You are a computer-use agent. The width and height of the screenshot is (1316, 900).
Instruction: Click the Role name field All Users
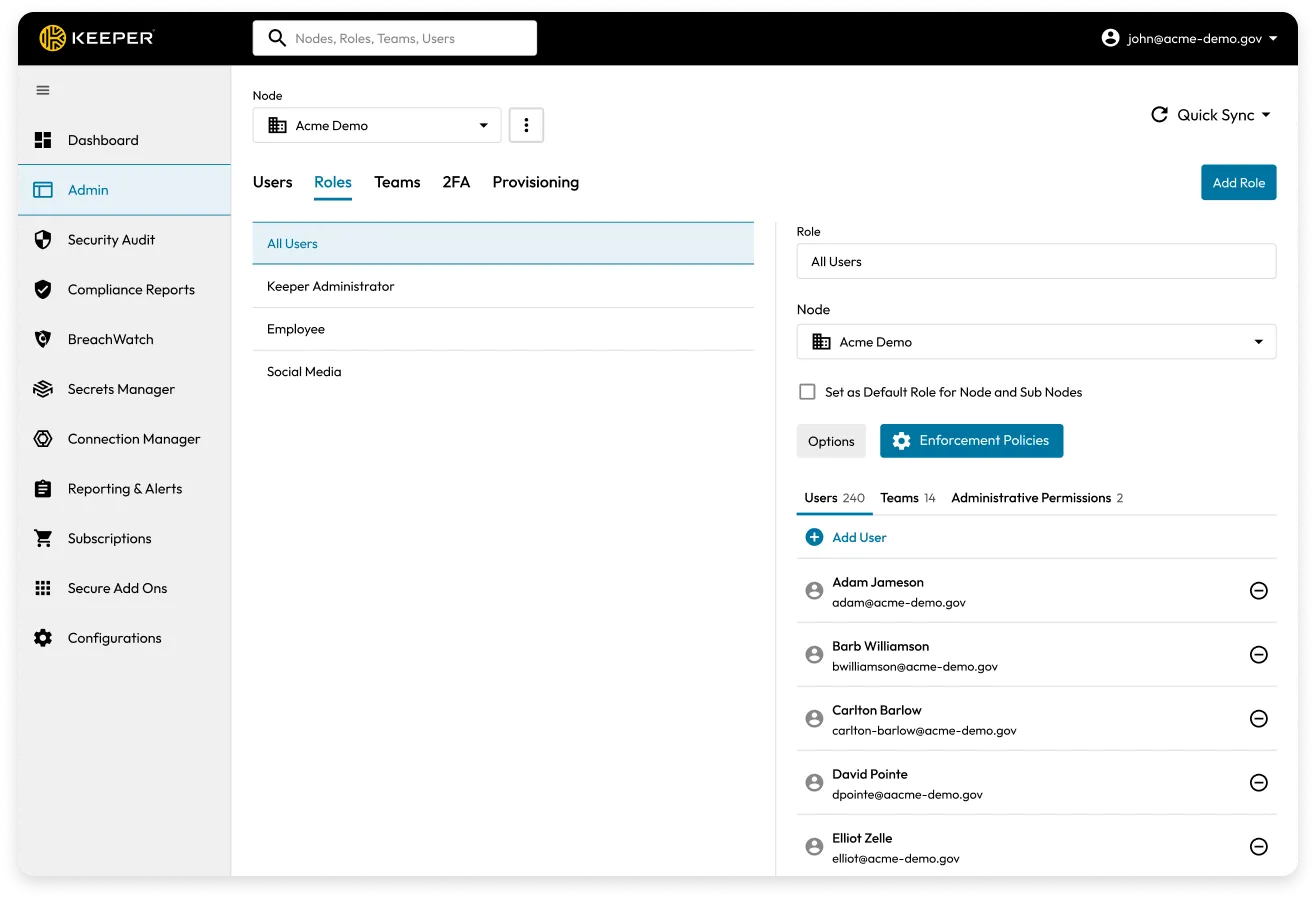1036,261
